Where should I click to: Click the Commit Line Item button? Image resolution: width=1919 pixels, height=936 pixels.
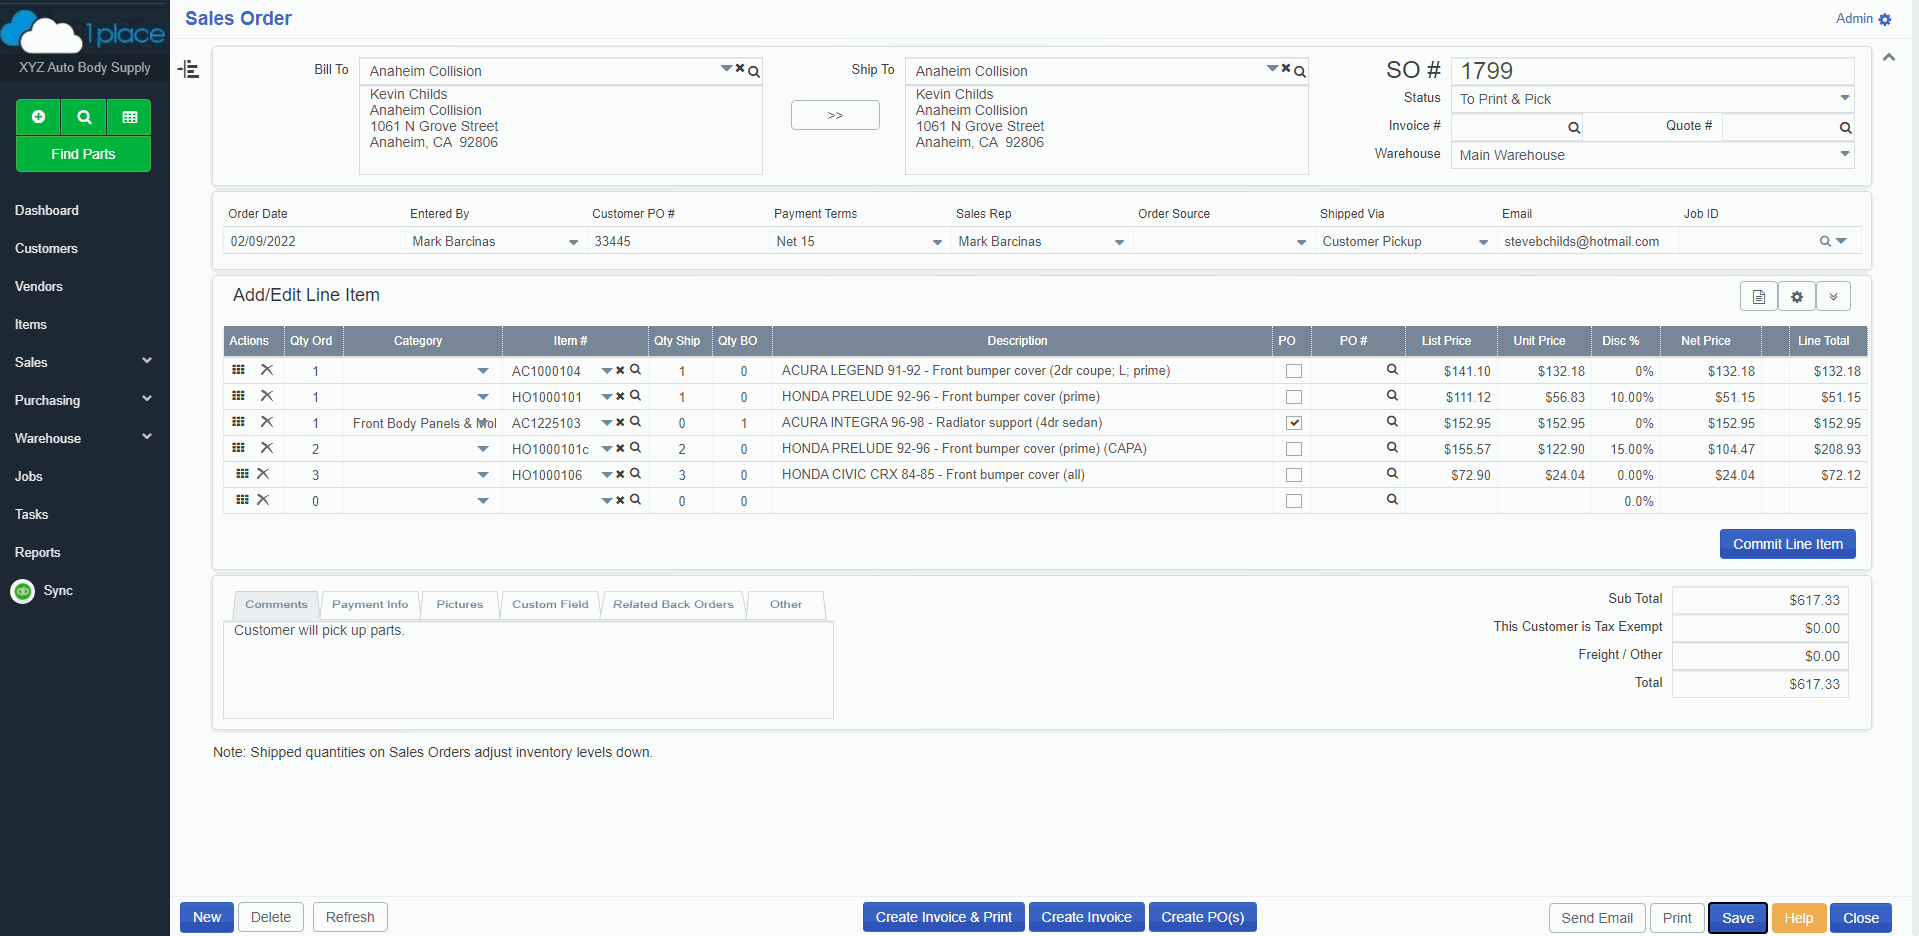click(x=1787, y=544)
